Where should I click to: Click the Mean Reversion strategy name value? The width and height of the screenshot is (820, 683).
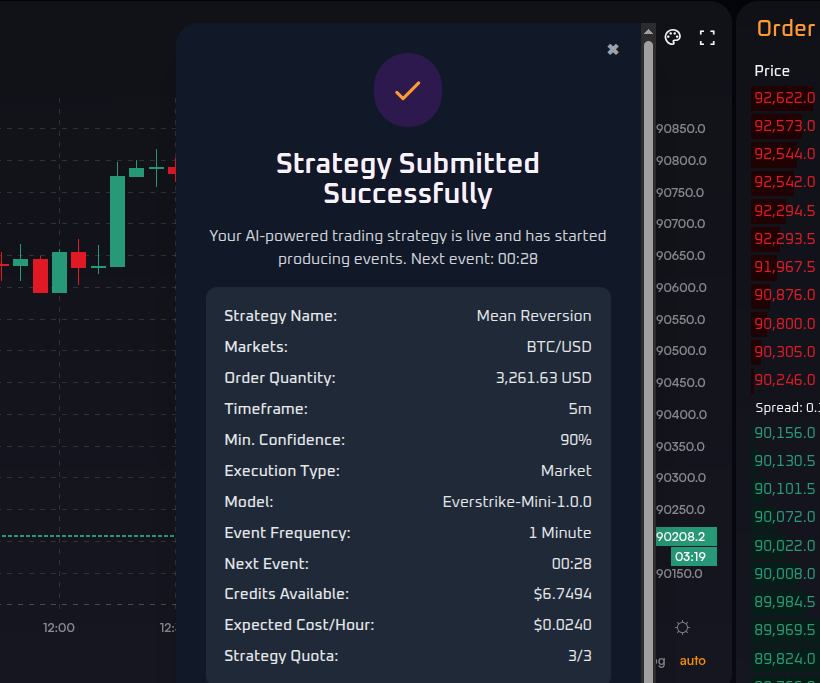point(534,315)
